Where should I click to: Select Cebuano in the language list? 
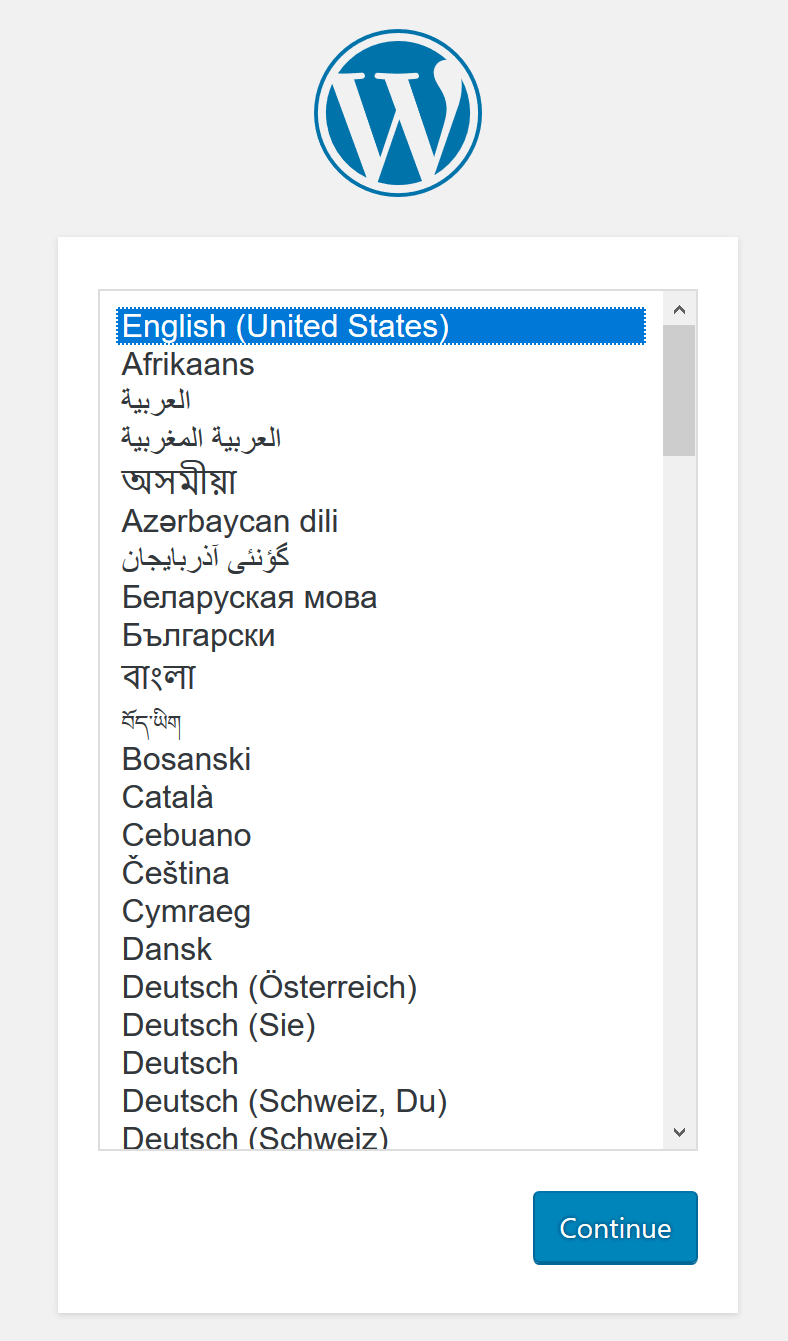pos(381,835)
